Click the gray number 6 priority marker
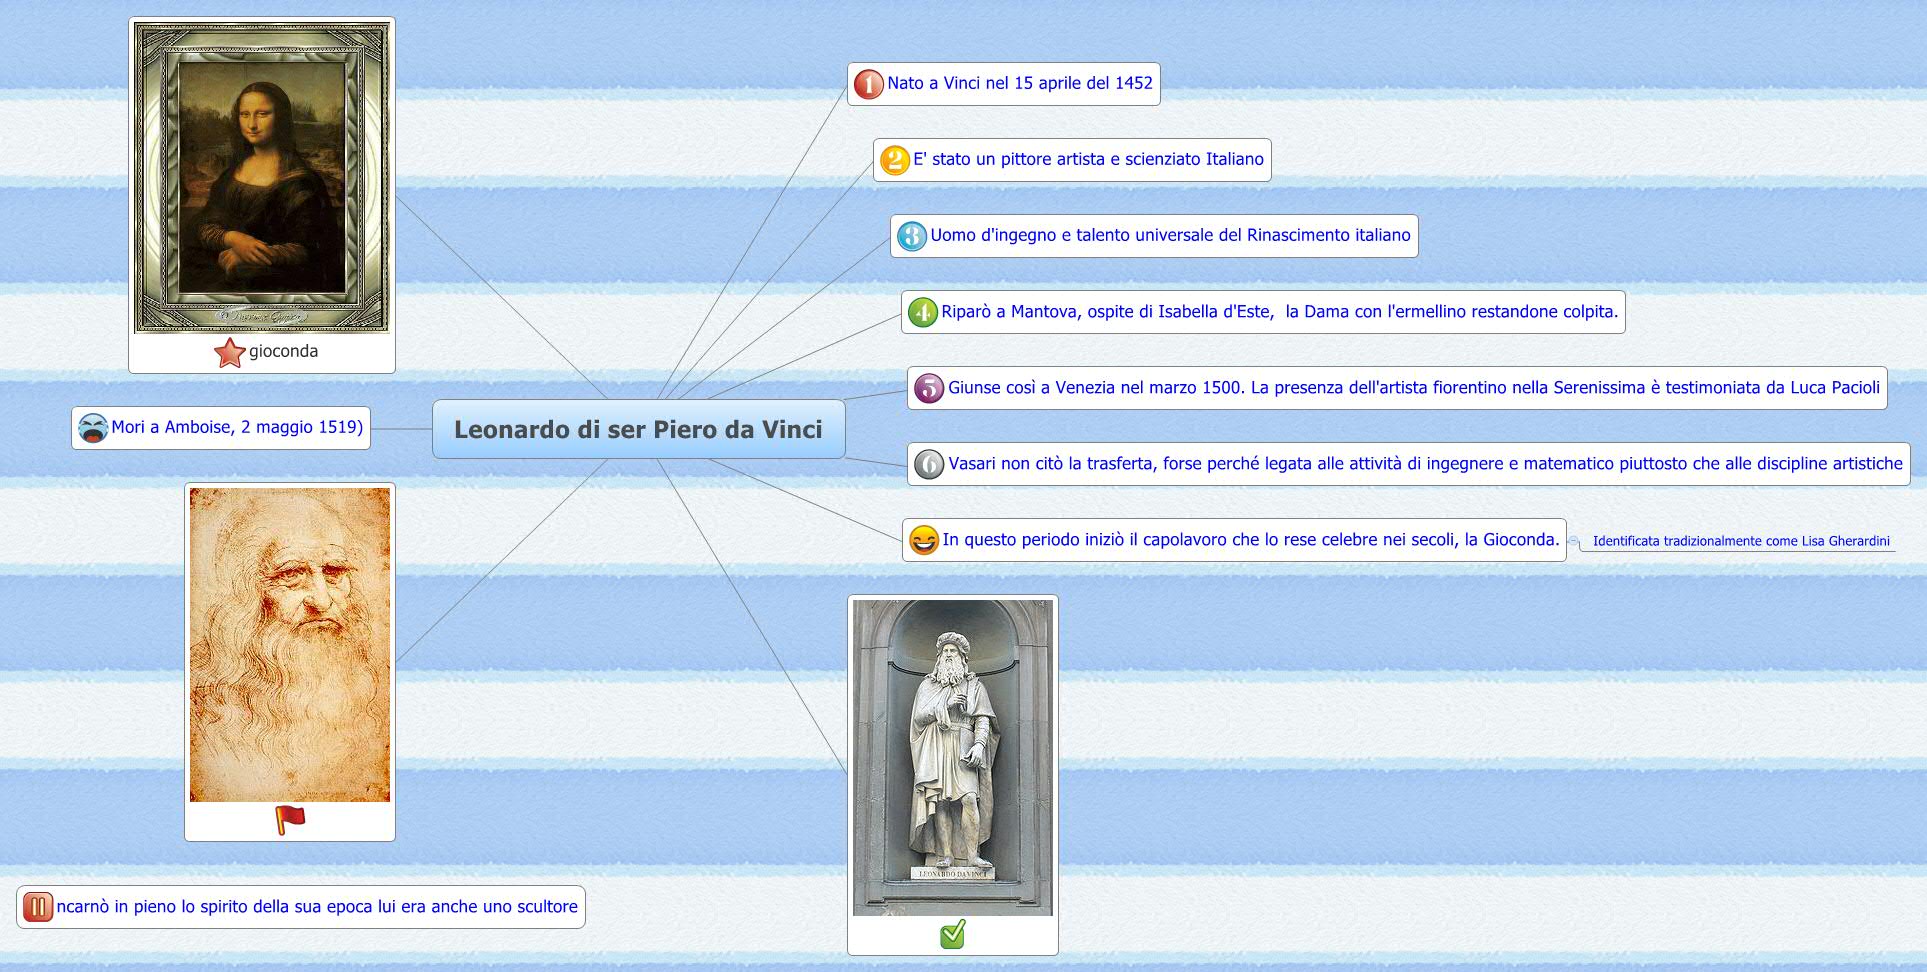The image size is (1927, 972). point(930,464)
